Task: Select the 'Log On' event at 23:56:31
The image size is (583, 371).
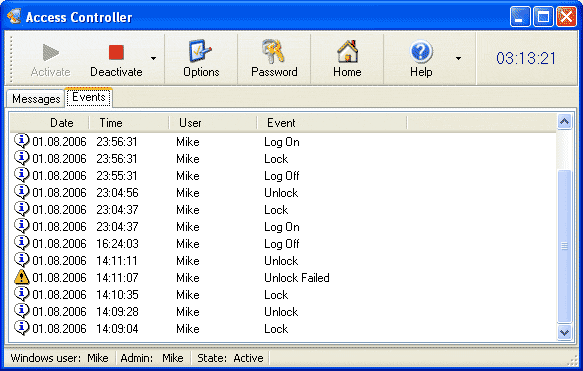Action: [x=282, y=142]
